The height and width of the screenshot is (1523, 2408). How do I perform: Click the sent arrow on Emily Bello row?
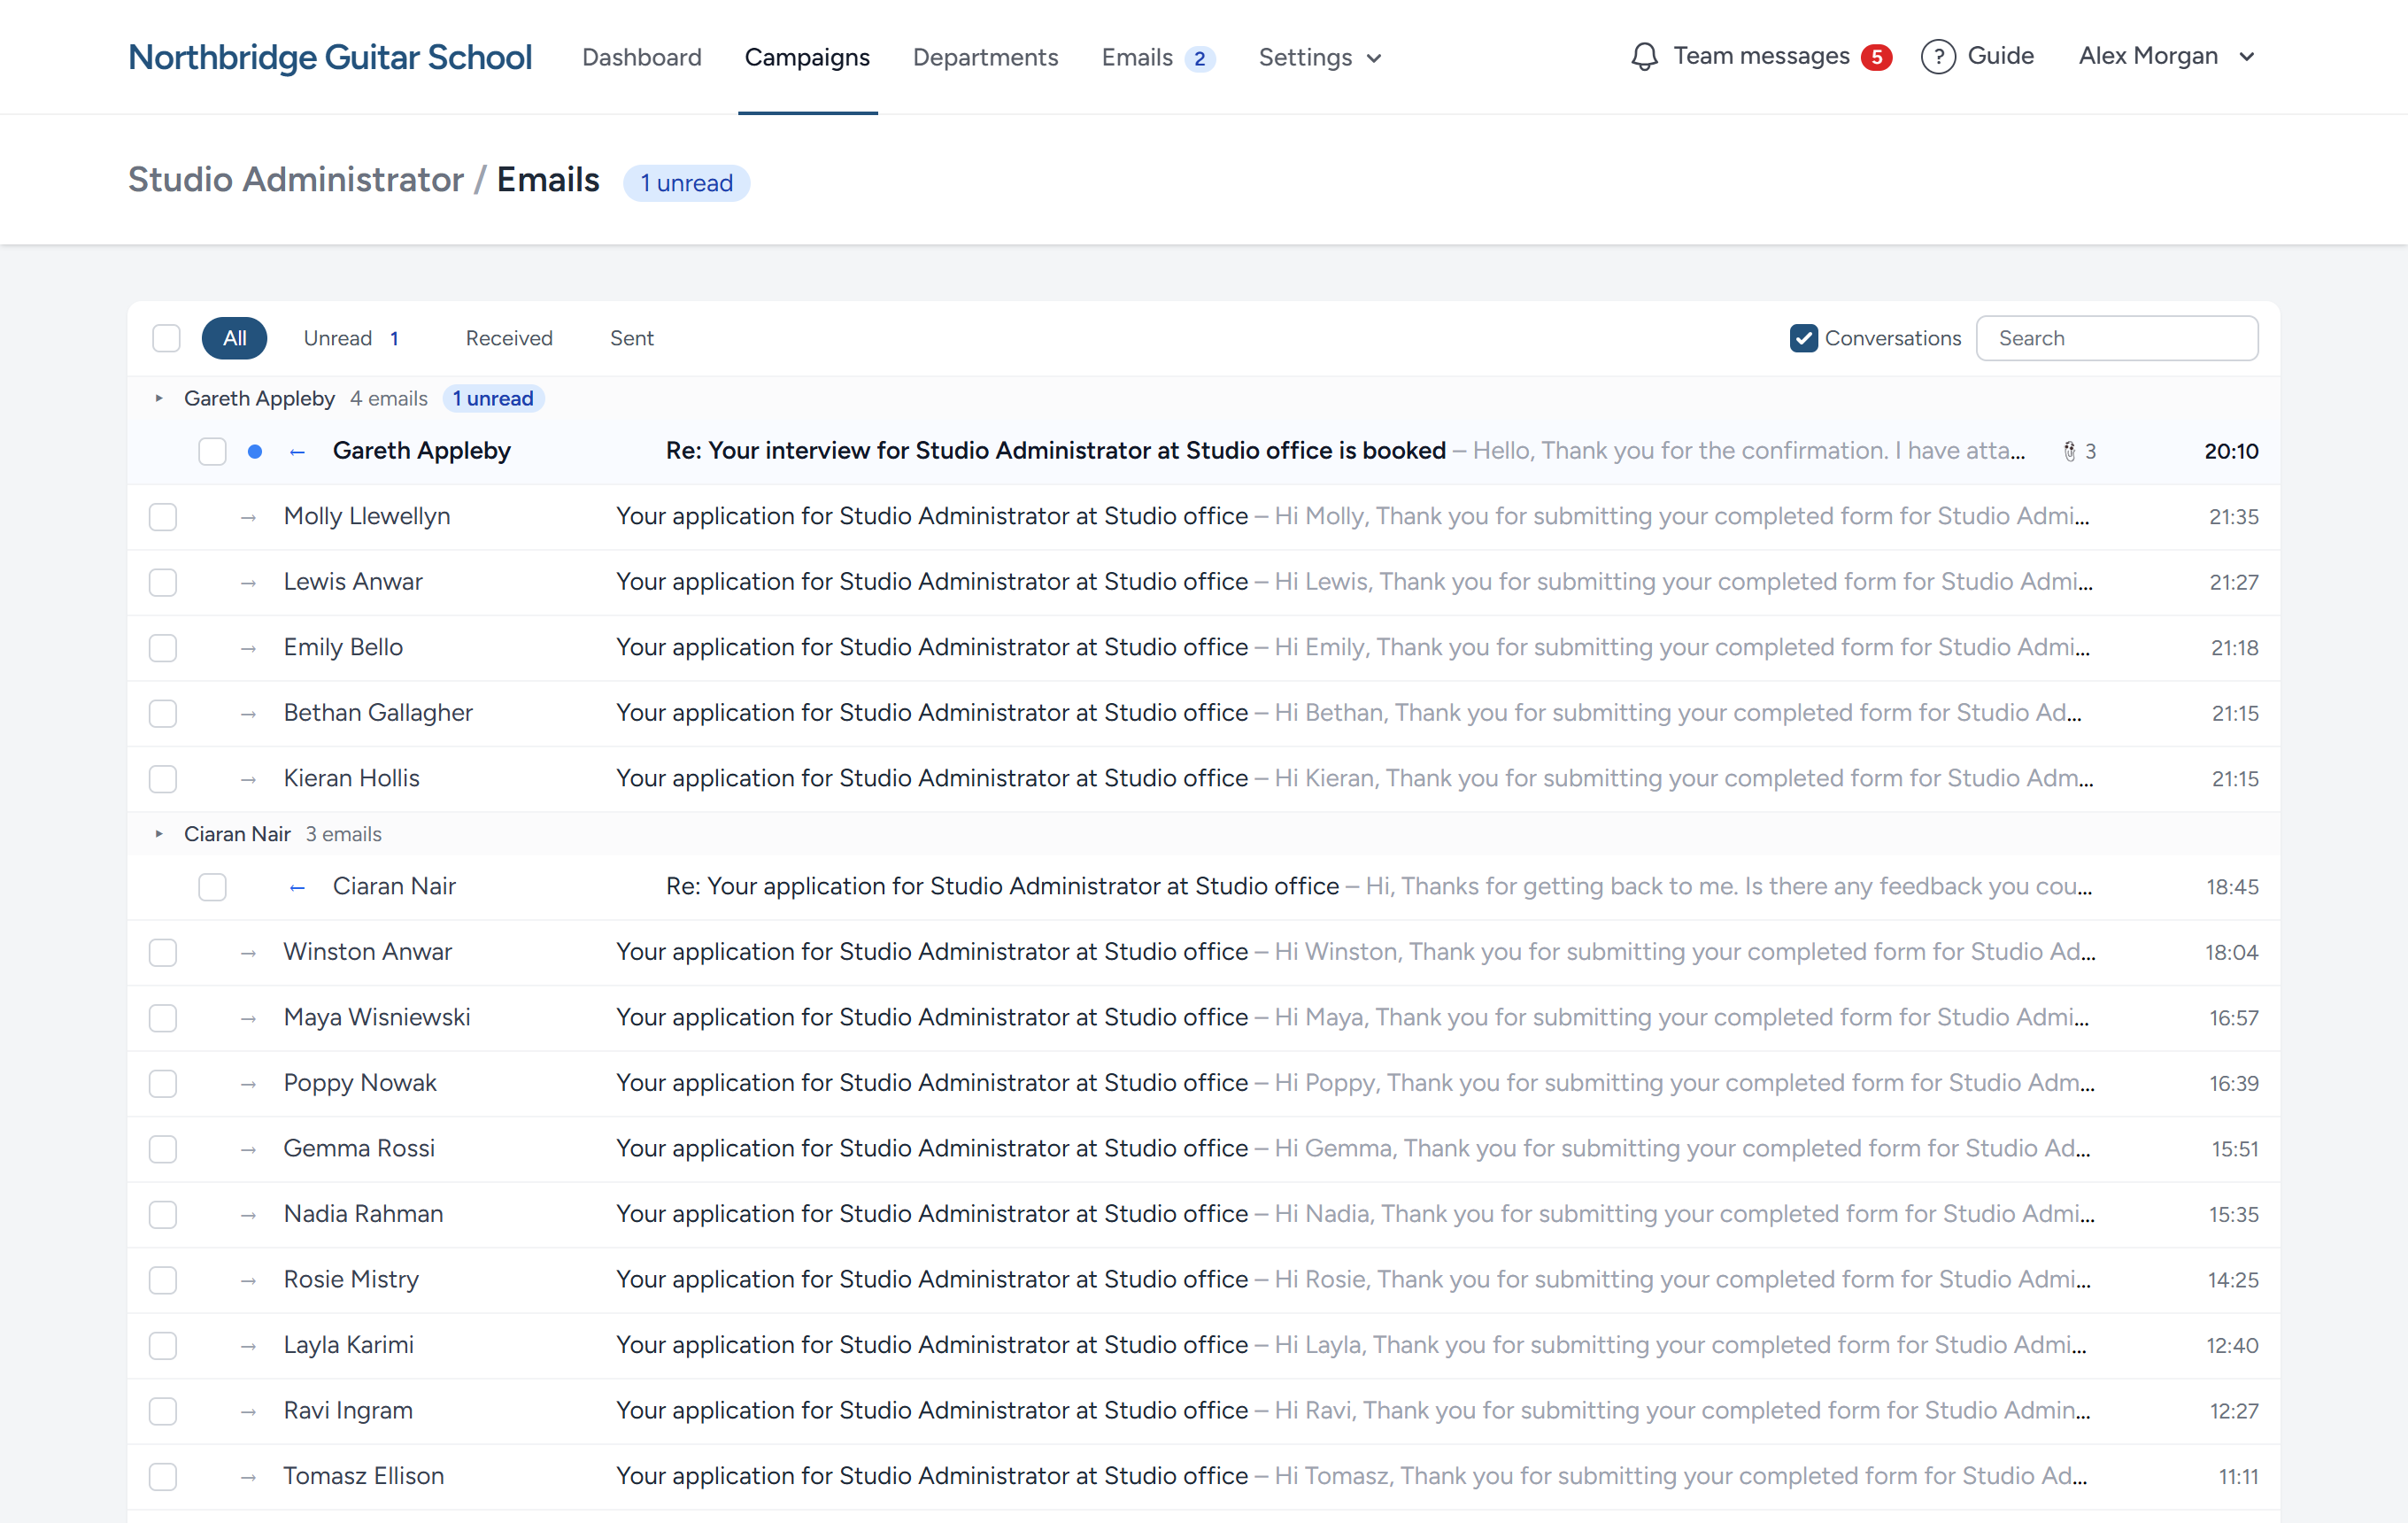(x=248, y=649)
